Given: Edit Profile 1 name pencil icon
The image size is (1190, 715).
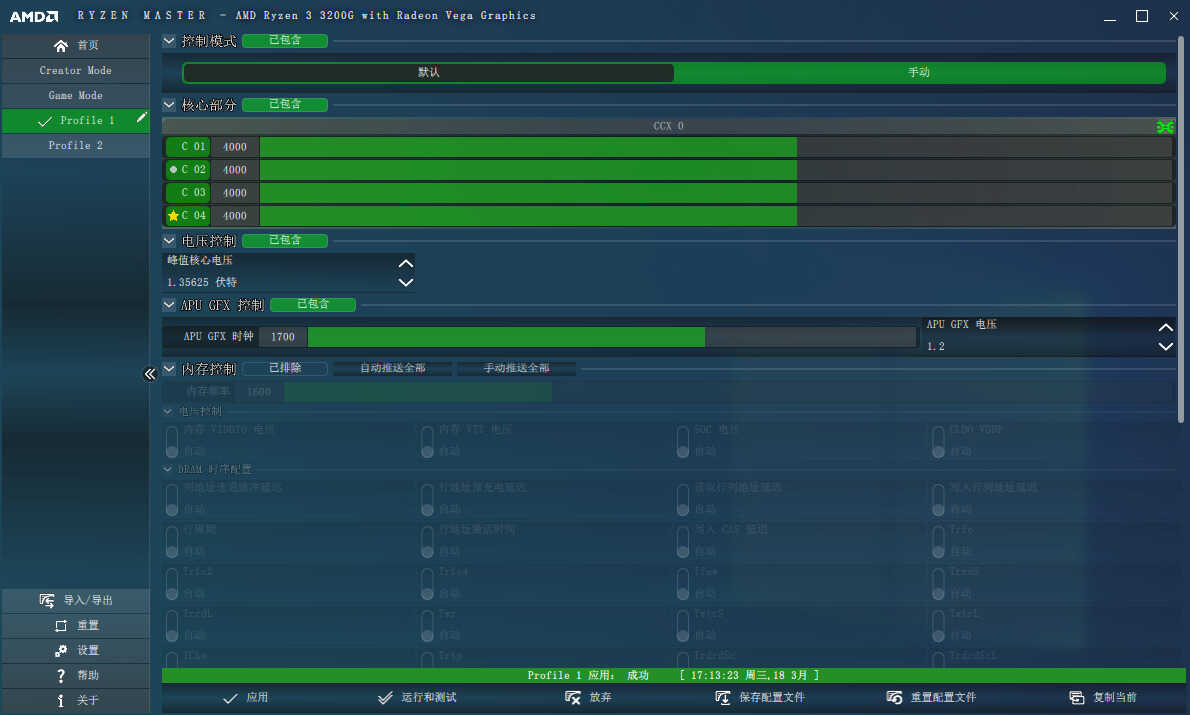Looking at the screenshot, I should (x=141, y=118).
